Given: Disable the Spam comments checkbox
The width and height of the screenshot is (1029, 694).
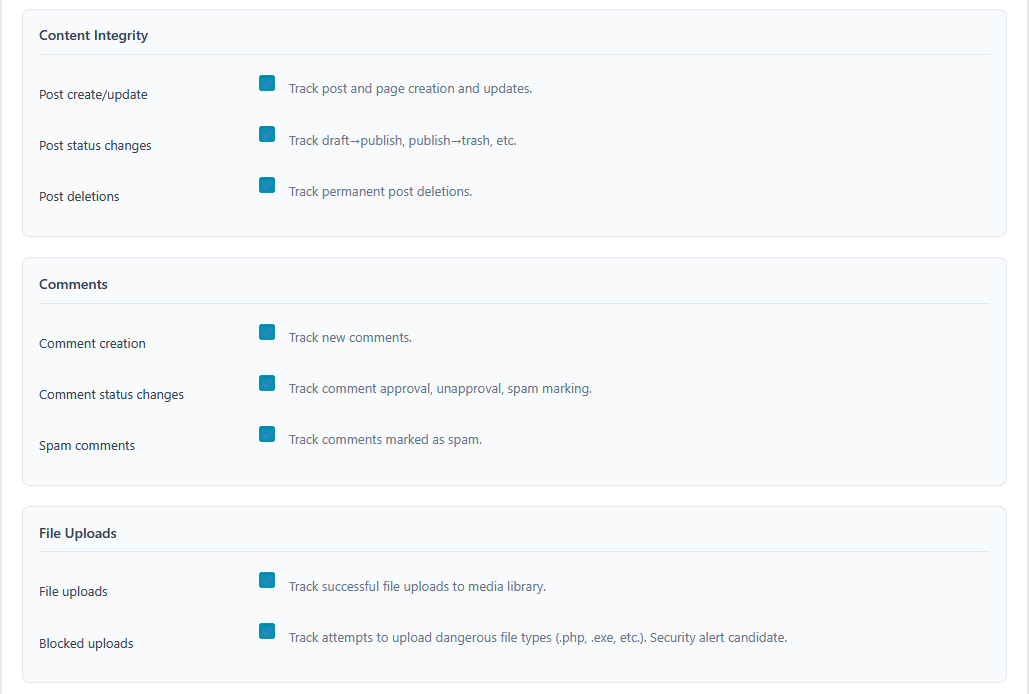Looking at the screenshot, I should pyautogui.click(x=267, y=433).
